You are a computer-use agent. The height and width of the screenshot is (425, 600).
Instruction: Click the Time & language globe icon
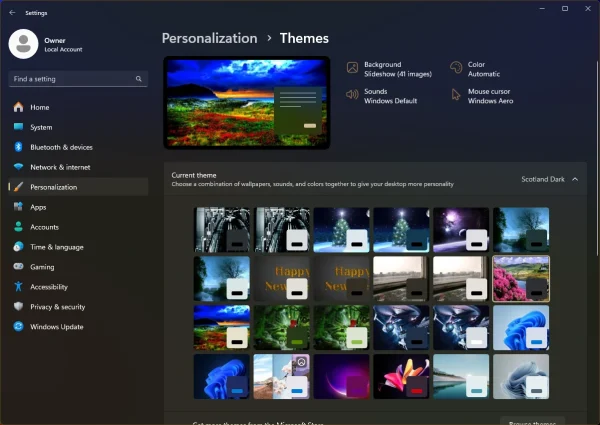18,247
